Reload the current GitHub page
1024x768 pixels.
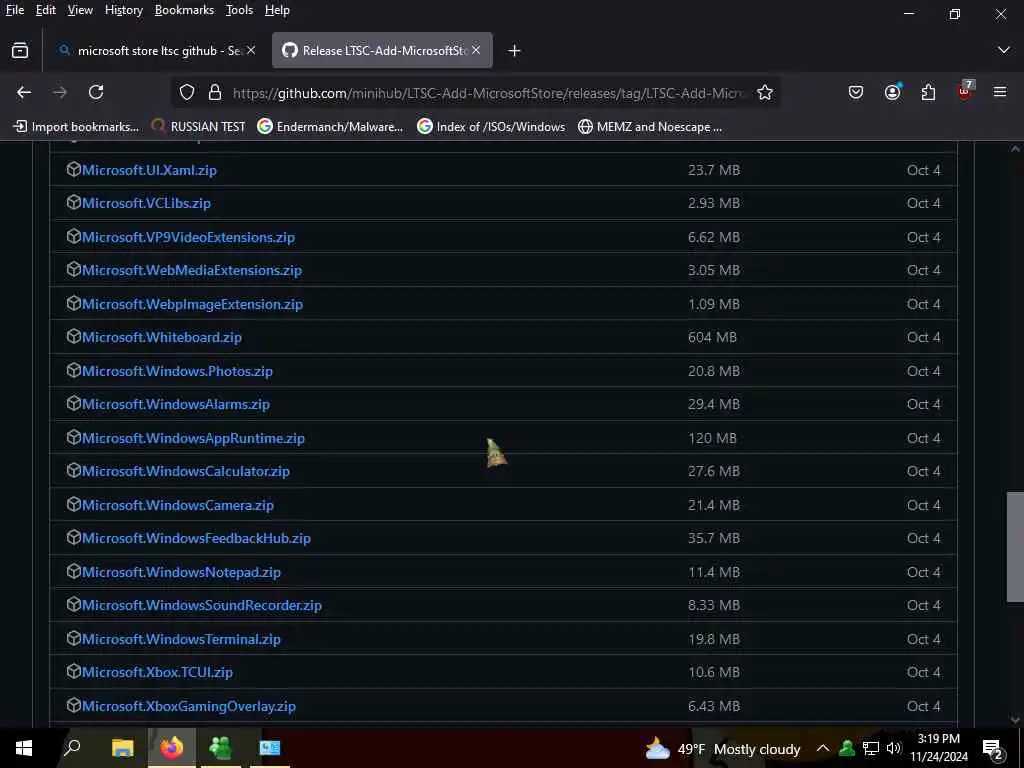click(96, 93)
